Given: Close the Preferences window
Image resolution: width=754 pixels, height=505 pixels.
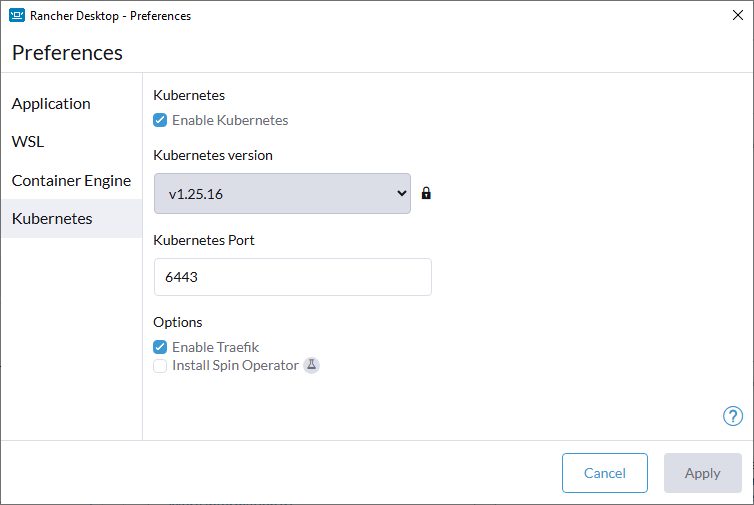Looking at the screenshot, I should (x=737, y=15).
